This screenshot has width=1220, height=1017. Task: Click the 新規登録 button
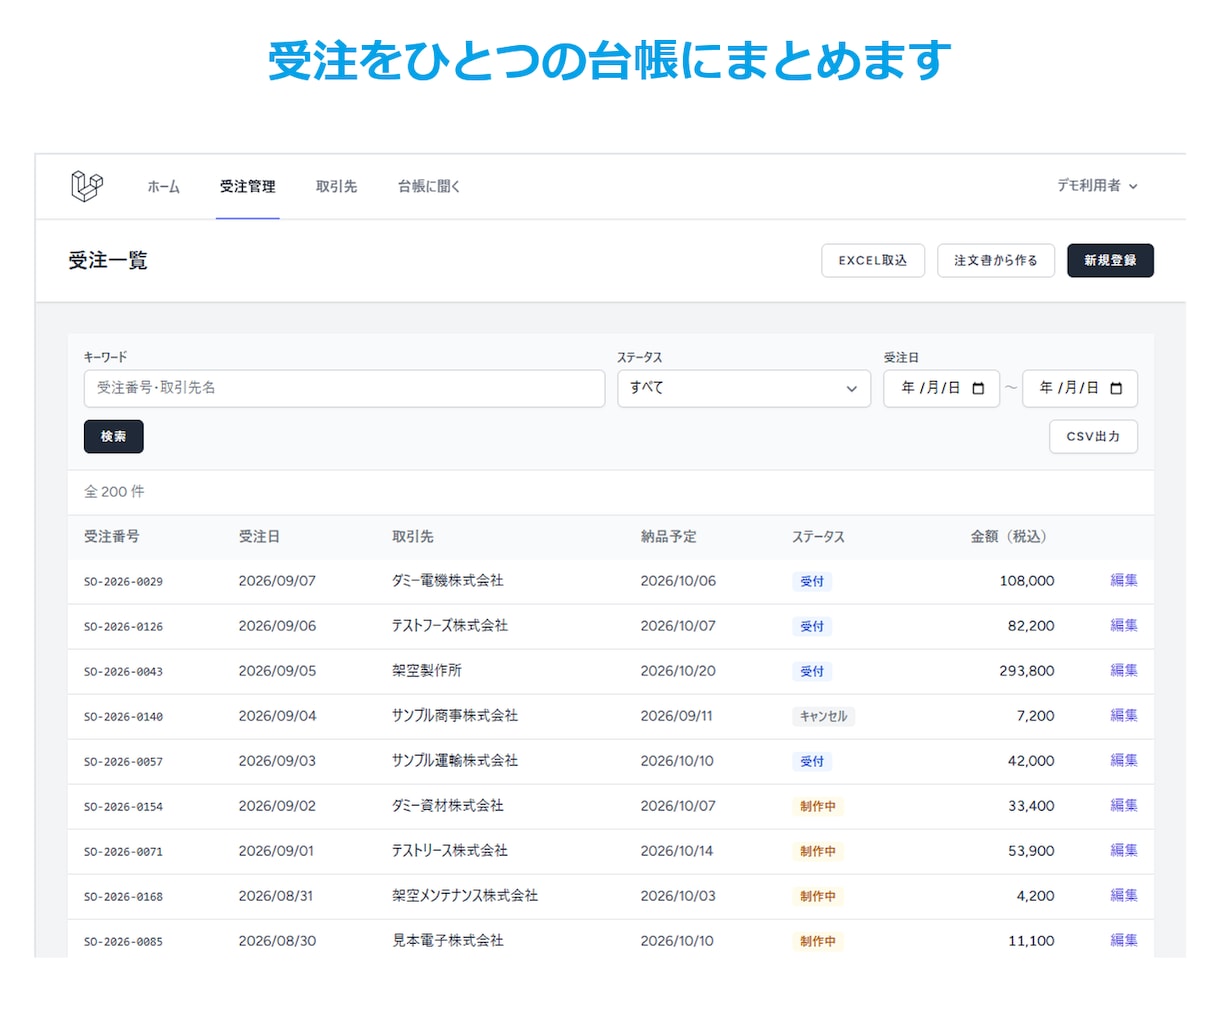coord(1110,260)
